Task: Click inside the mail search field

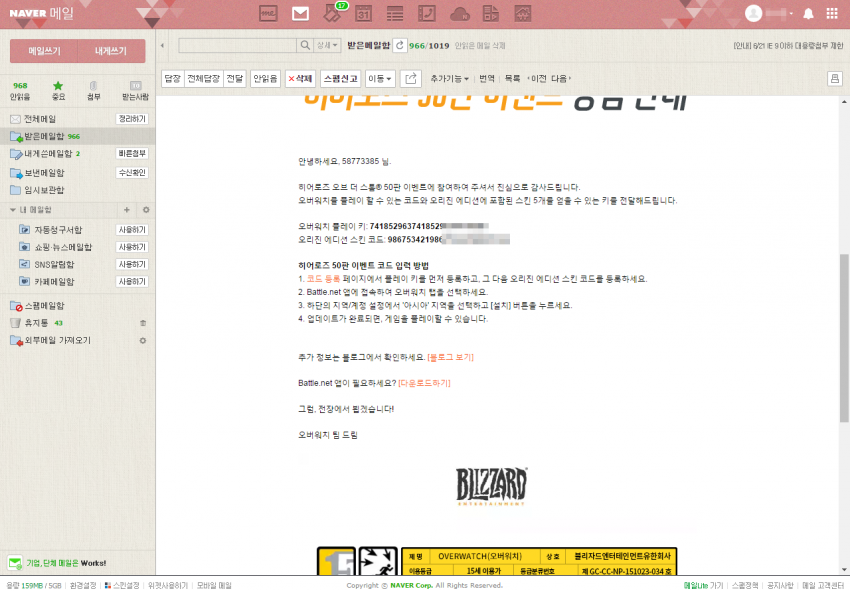Action: 237,45
